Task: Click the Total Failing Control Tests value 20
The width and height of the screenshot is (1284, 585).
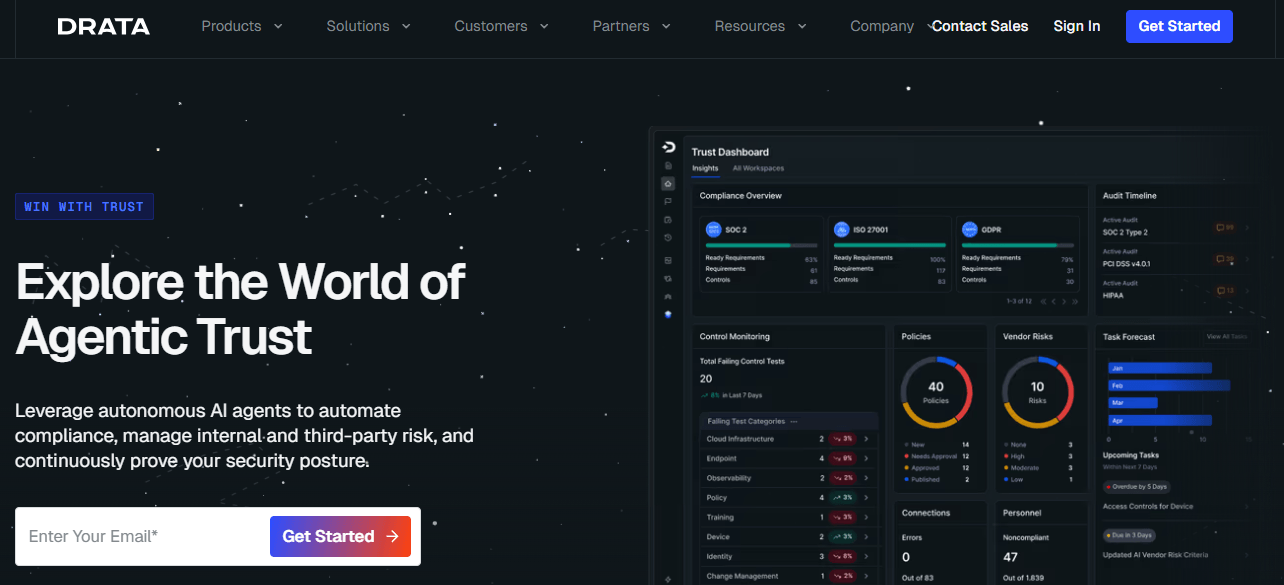Action: coord(706,379)
